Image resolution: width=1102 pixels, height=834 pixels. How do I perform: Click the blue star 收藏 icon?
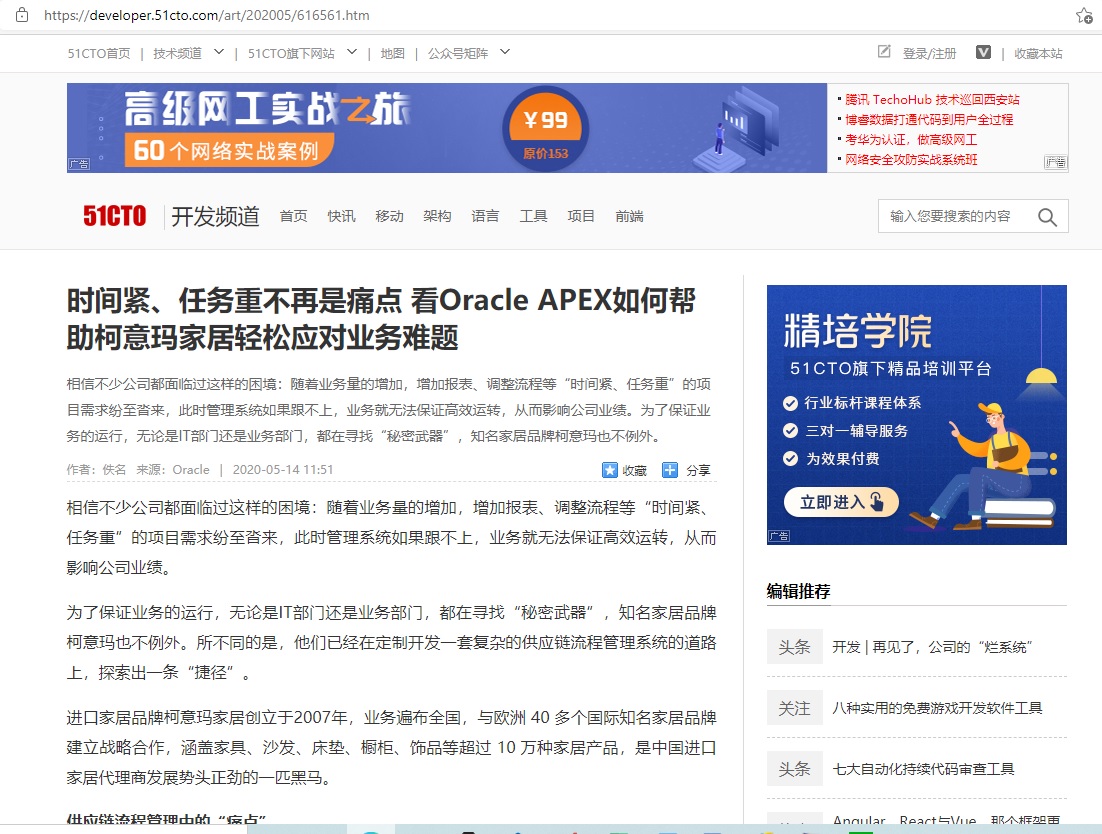pyautogui.click(x=609, y=469)
